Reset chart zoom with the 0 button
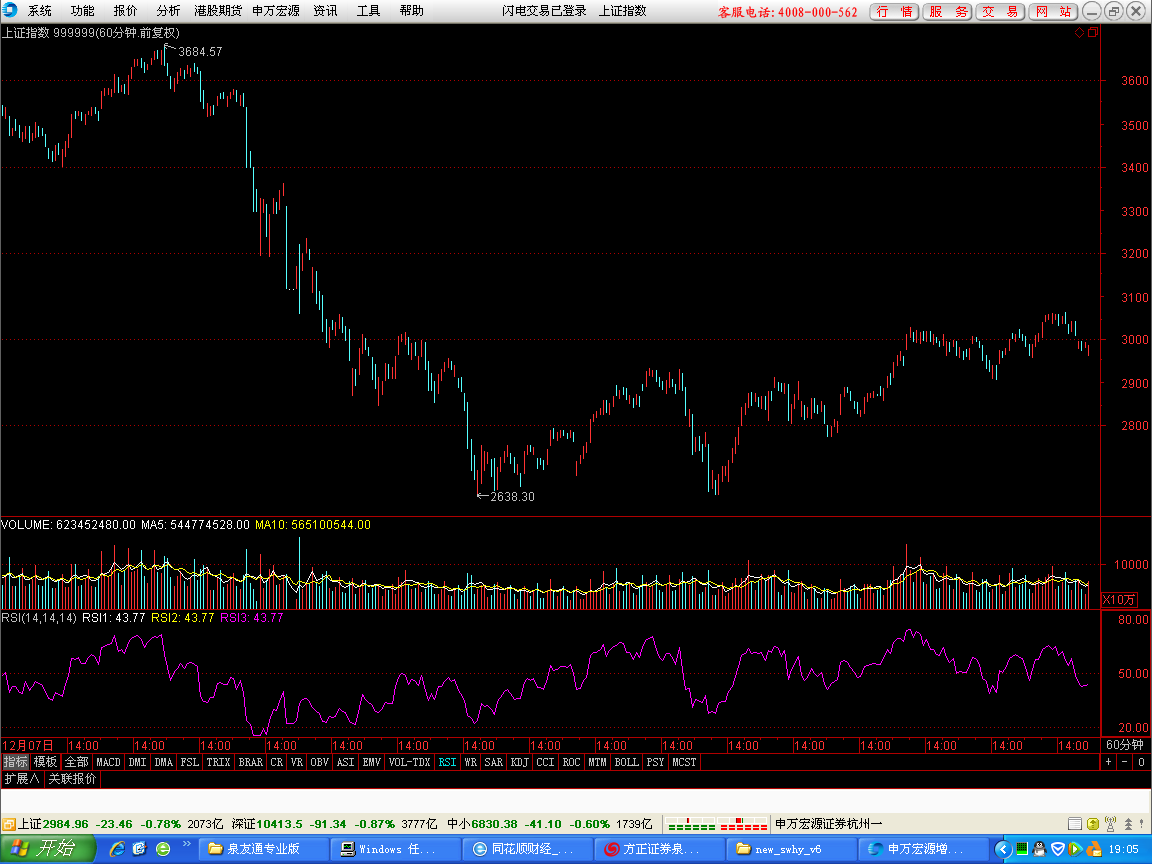1152x864 pixels. (1142, 762)
